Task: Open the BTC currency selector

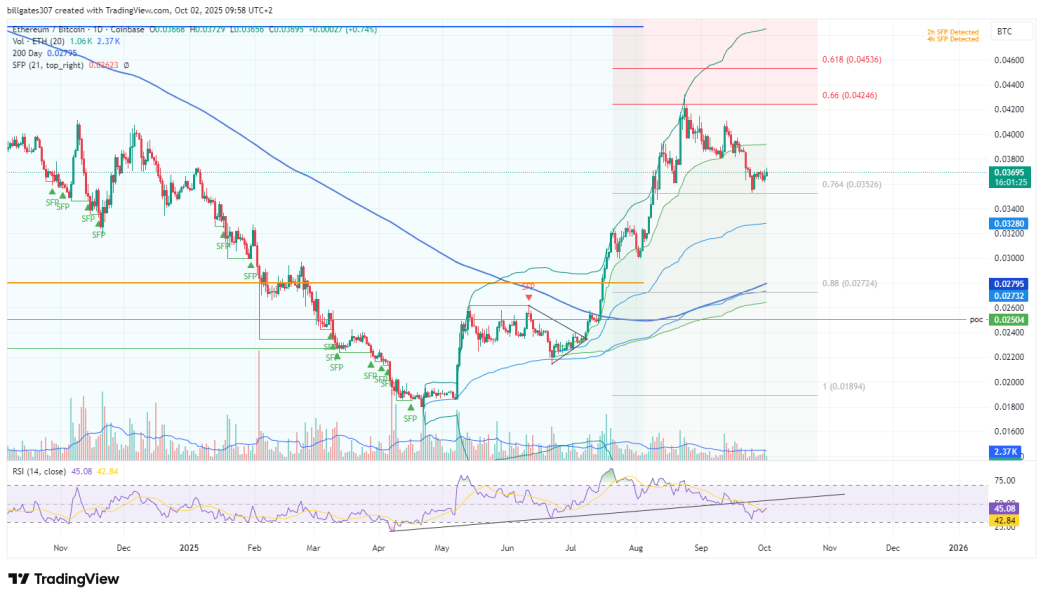Action: pyautogui.click(x=1004, y=32)
